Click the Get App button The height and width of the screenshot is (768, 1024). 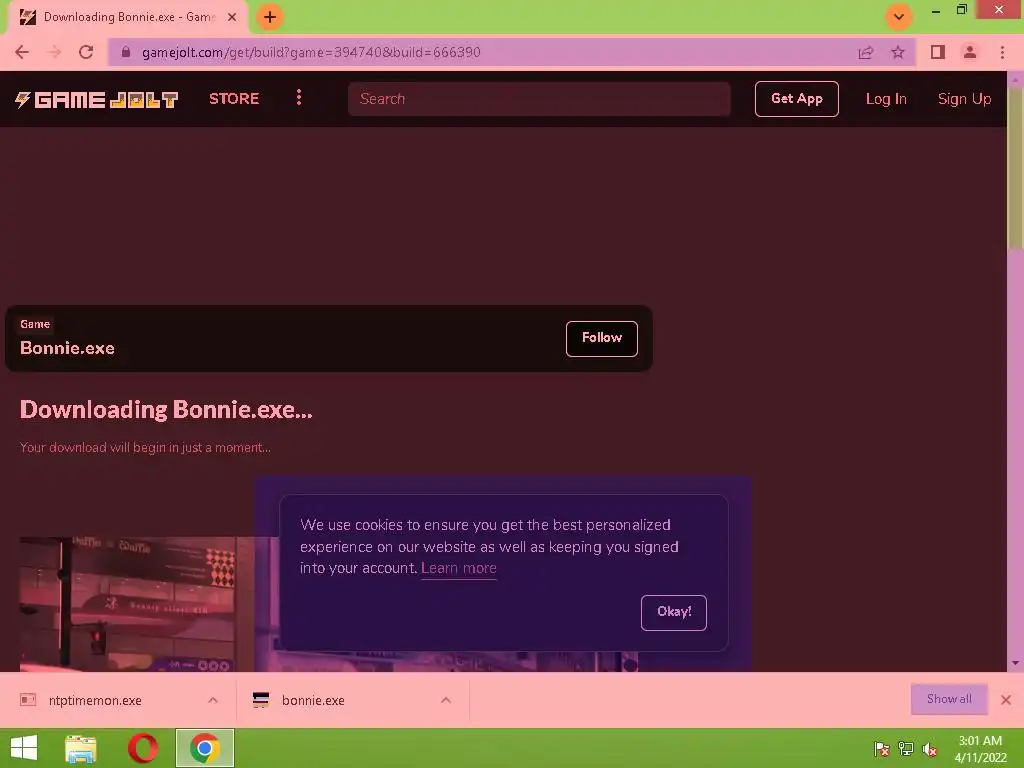[x=797, y=99]
